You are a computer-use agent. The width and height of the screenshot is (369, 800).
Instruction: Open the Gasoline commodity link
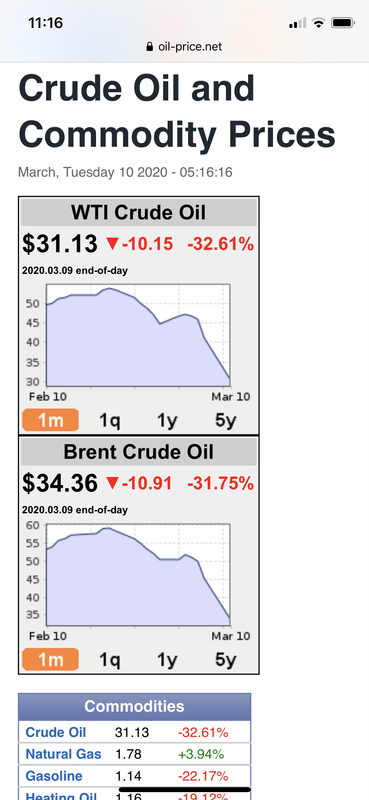[54, 776]
